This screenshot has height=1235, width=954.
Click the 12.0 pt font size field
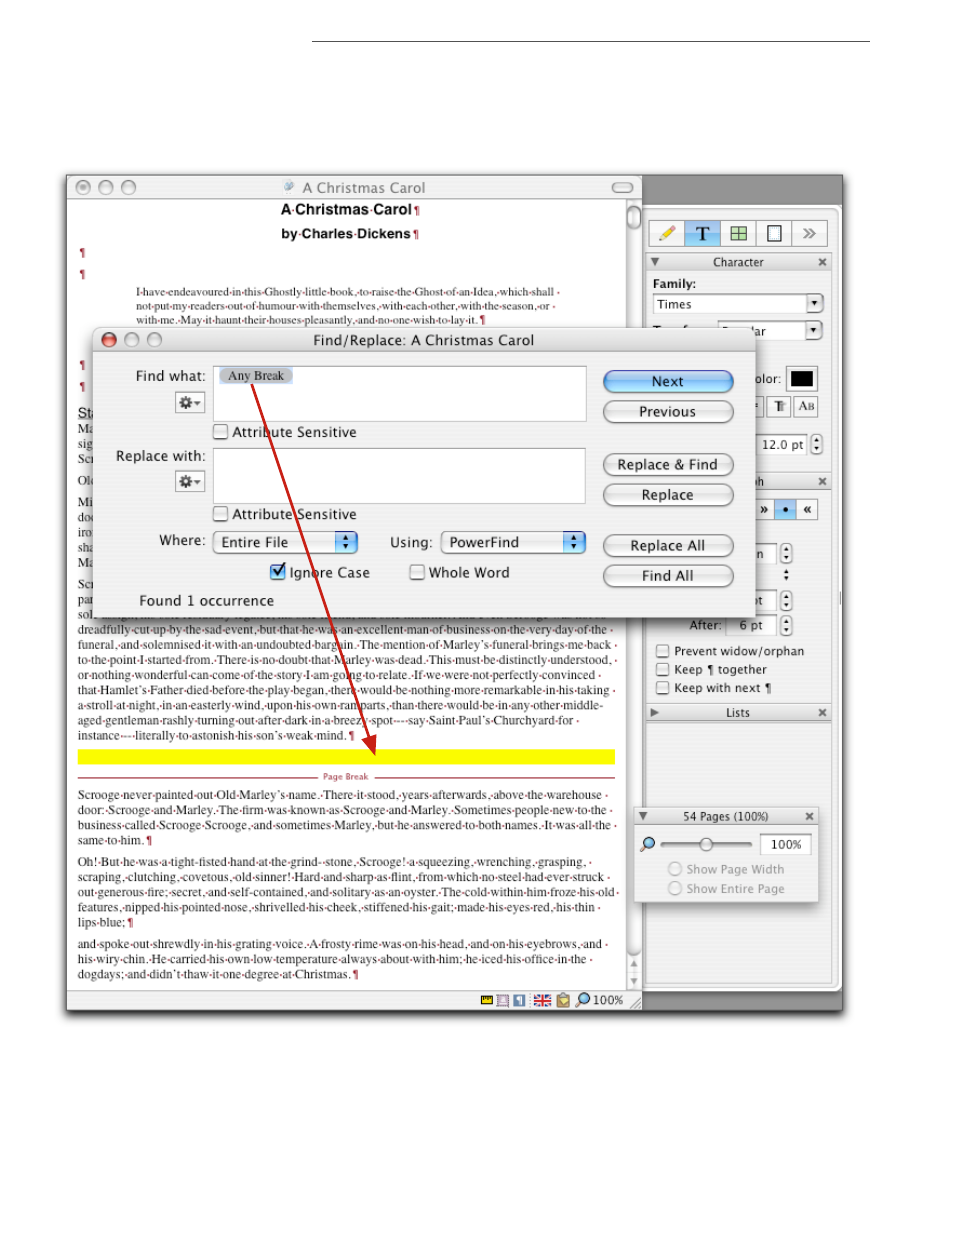782,444
